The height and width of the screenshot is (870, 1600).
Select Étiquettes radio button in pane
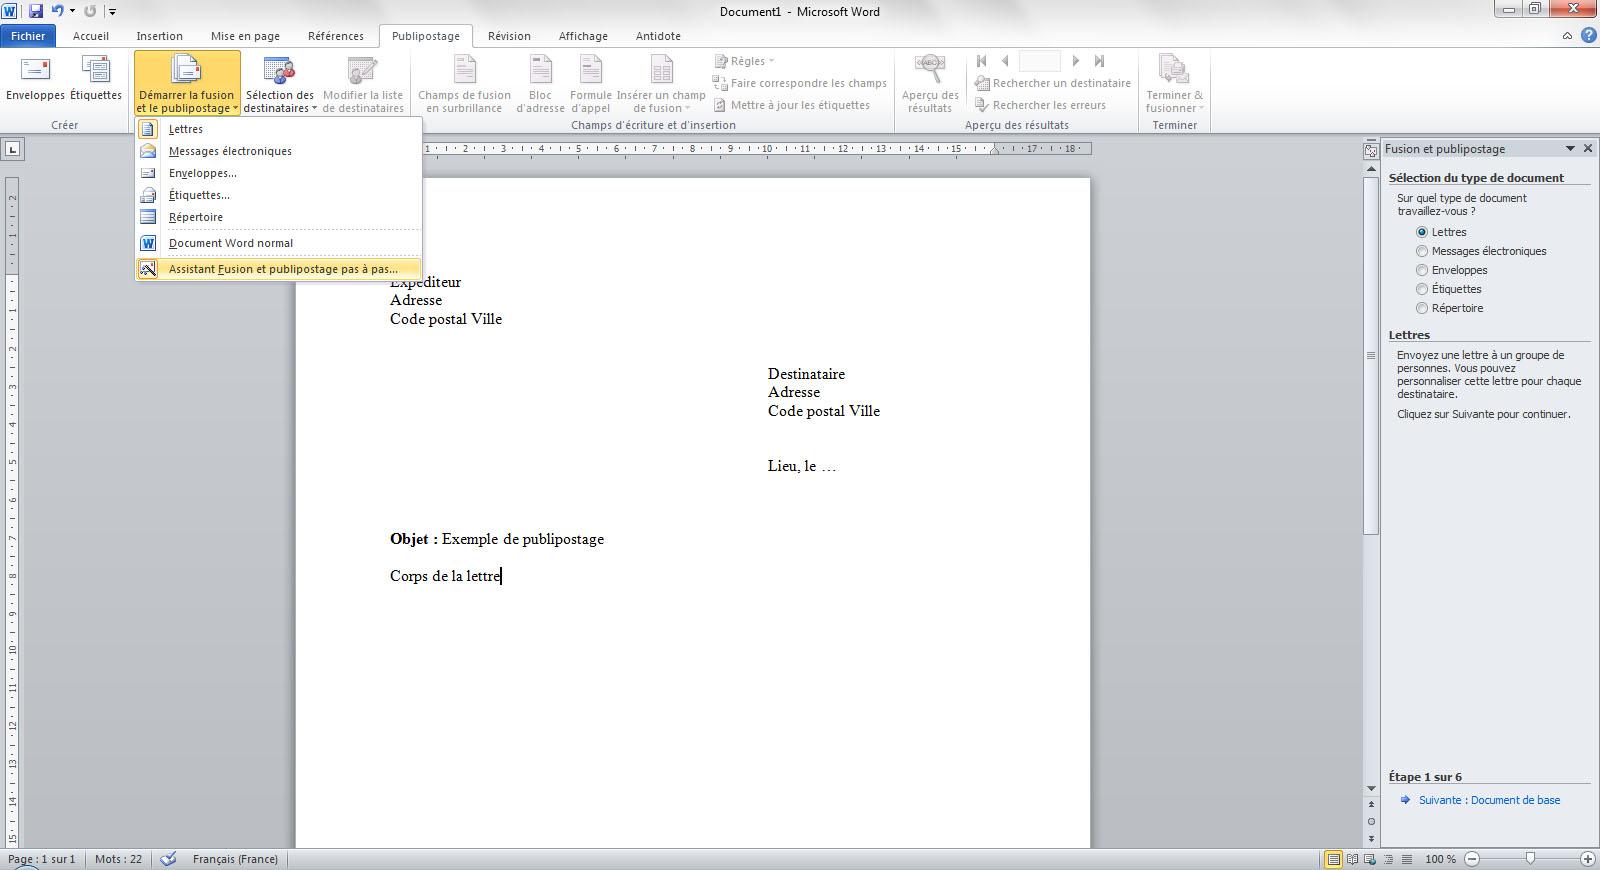[x=1421, y=289]
